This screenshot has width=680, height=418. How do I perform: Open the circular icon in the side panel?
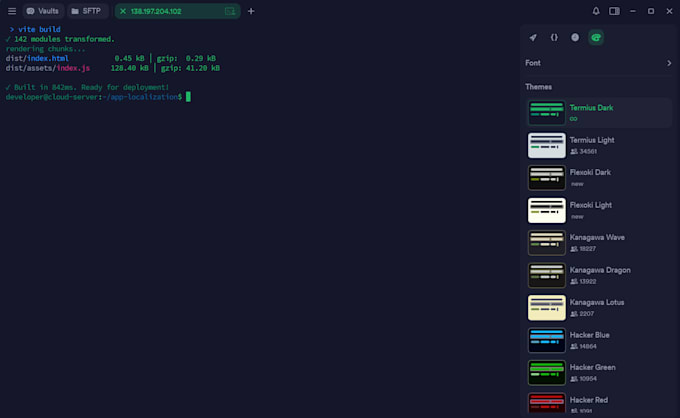click(575, 38)
